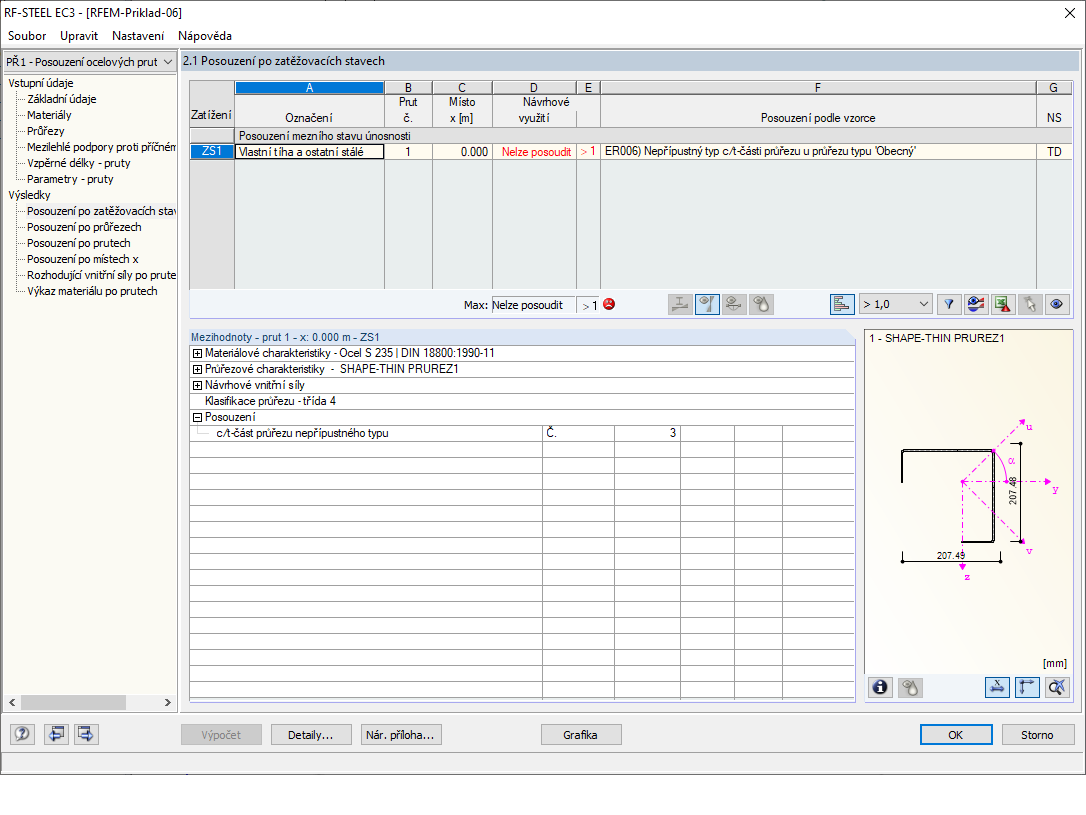Click the red sad face status icon

[609, 304]
